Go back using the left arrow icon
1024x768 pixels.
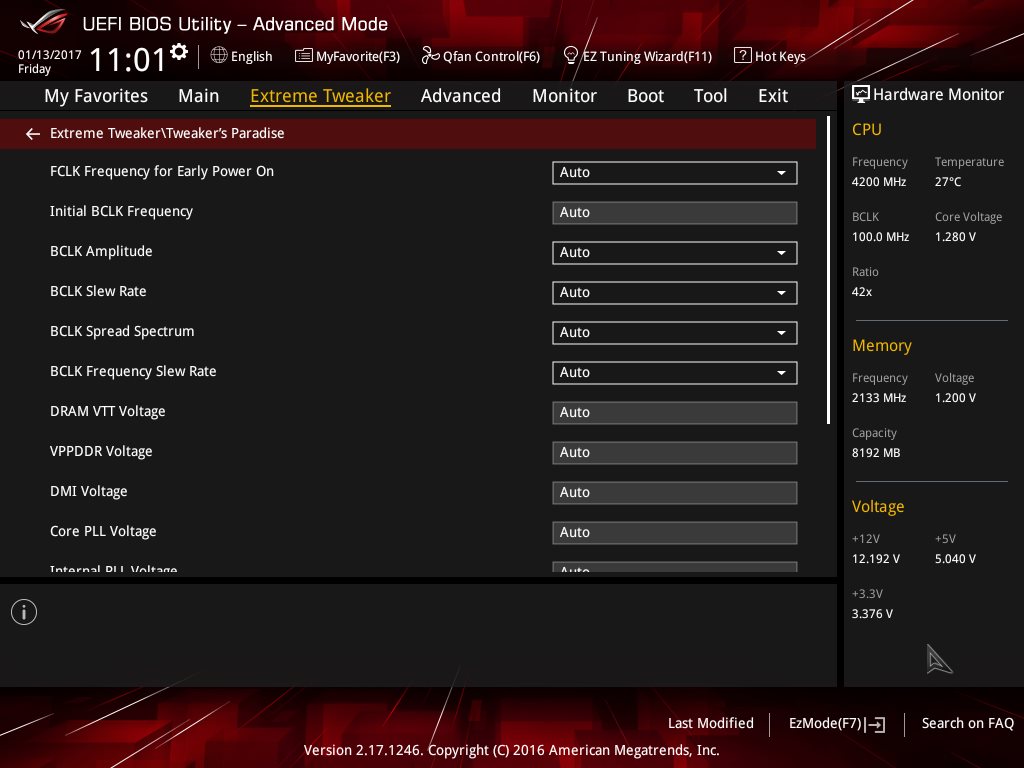[33, 134]
